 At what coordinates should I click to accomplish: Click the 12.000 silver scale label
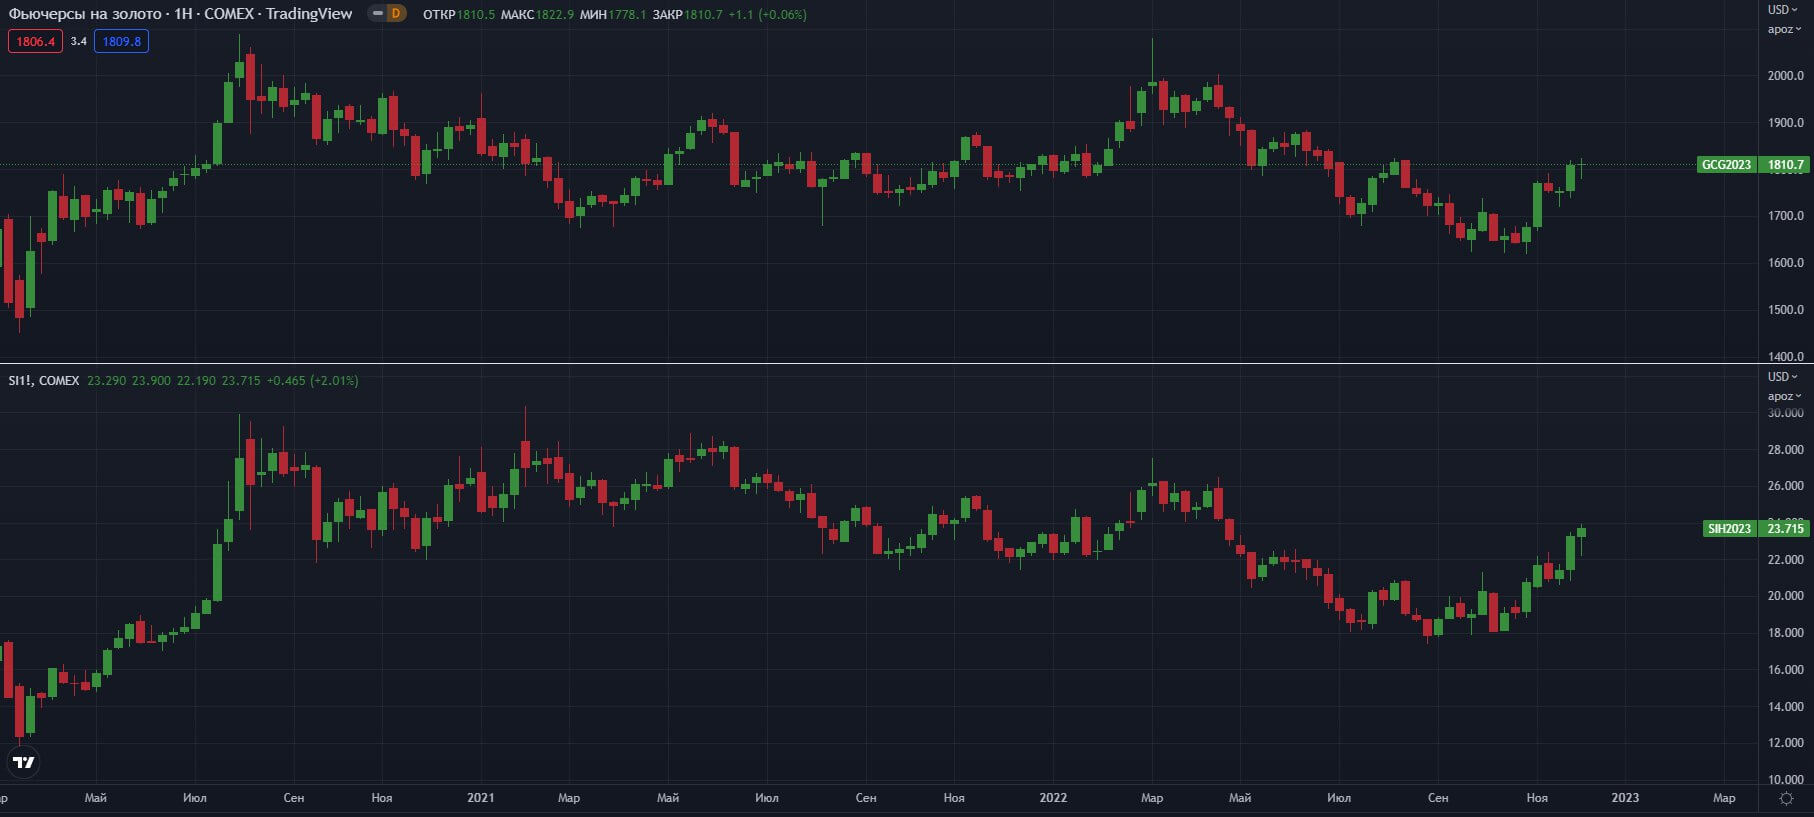pos(1785,743)
